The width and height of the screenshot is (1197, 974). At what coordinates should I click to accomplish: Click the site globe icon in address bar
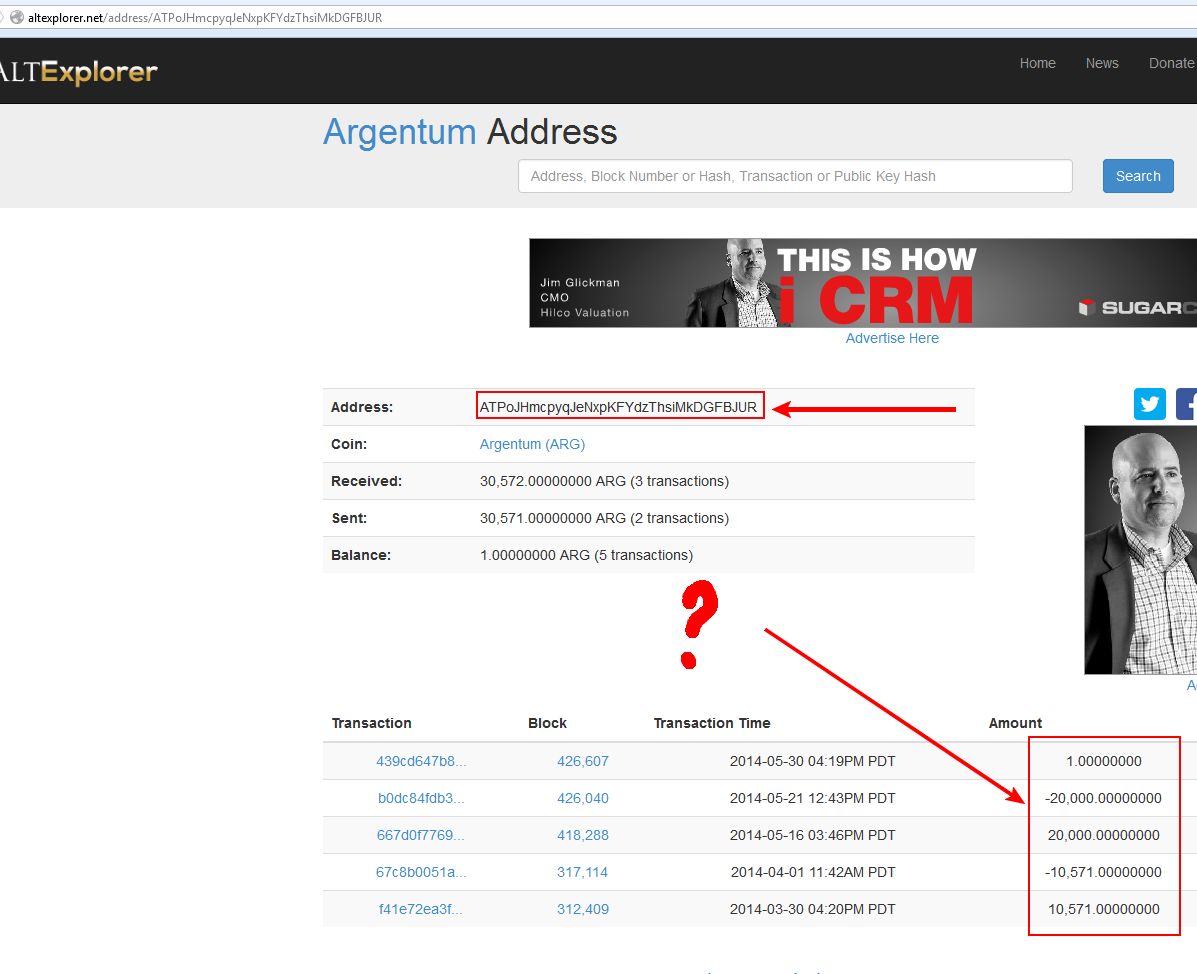click(17, 18)
